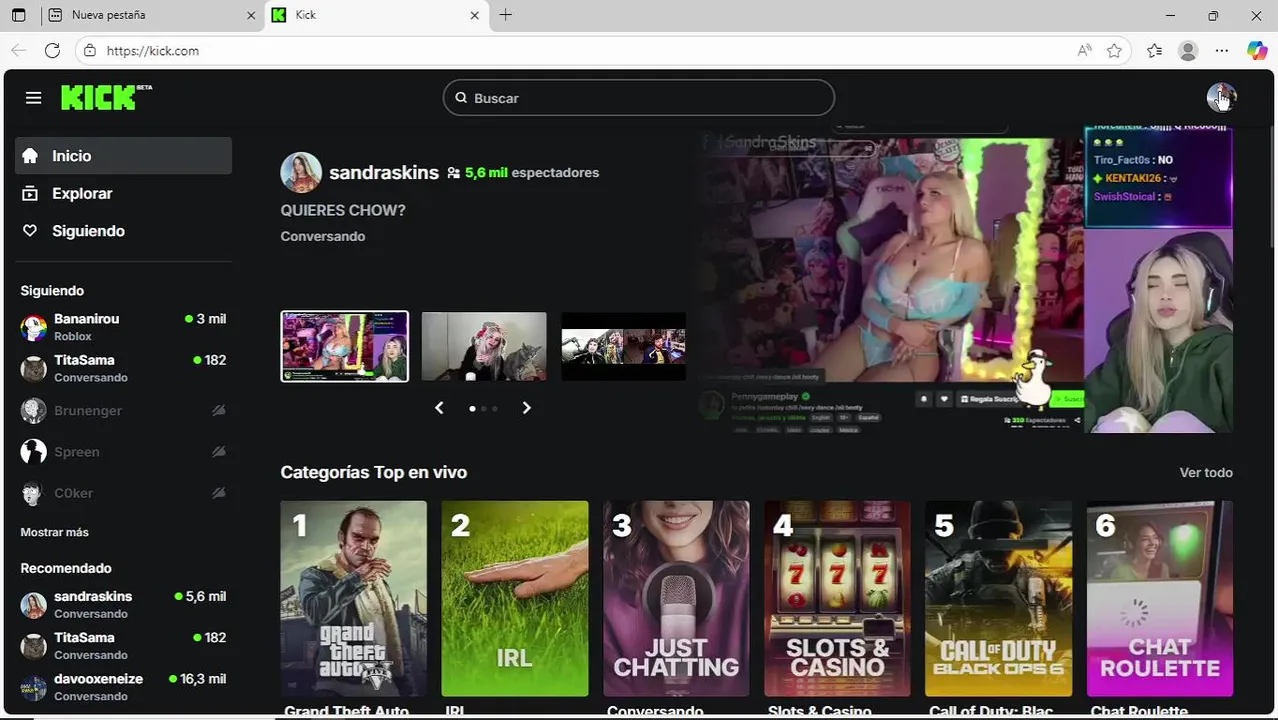Click the Buscar search field
Viewport: 1278px width, 720px height.
point(638,98)
